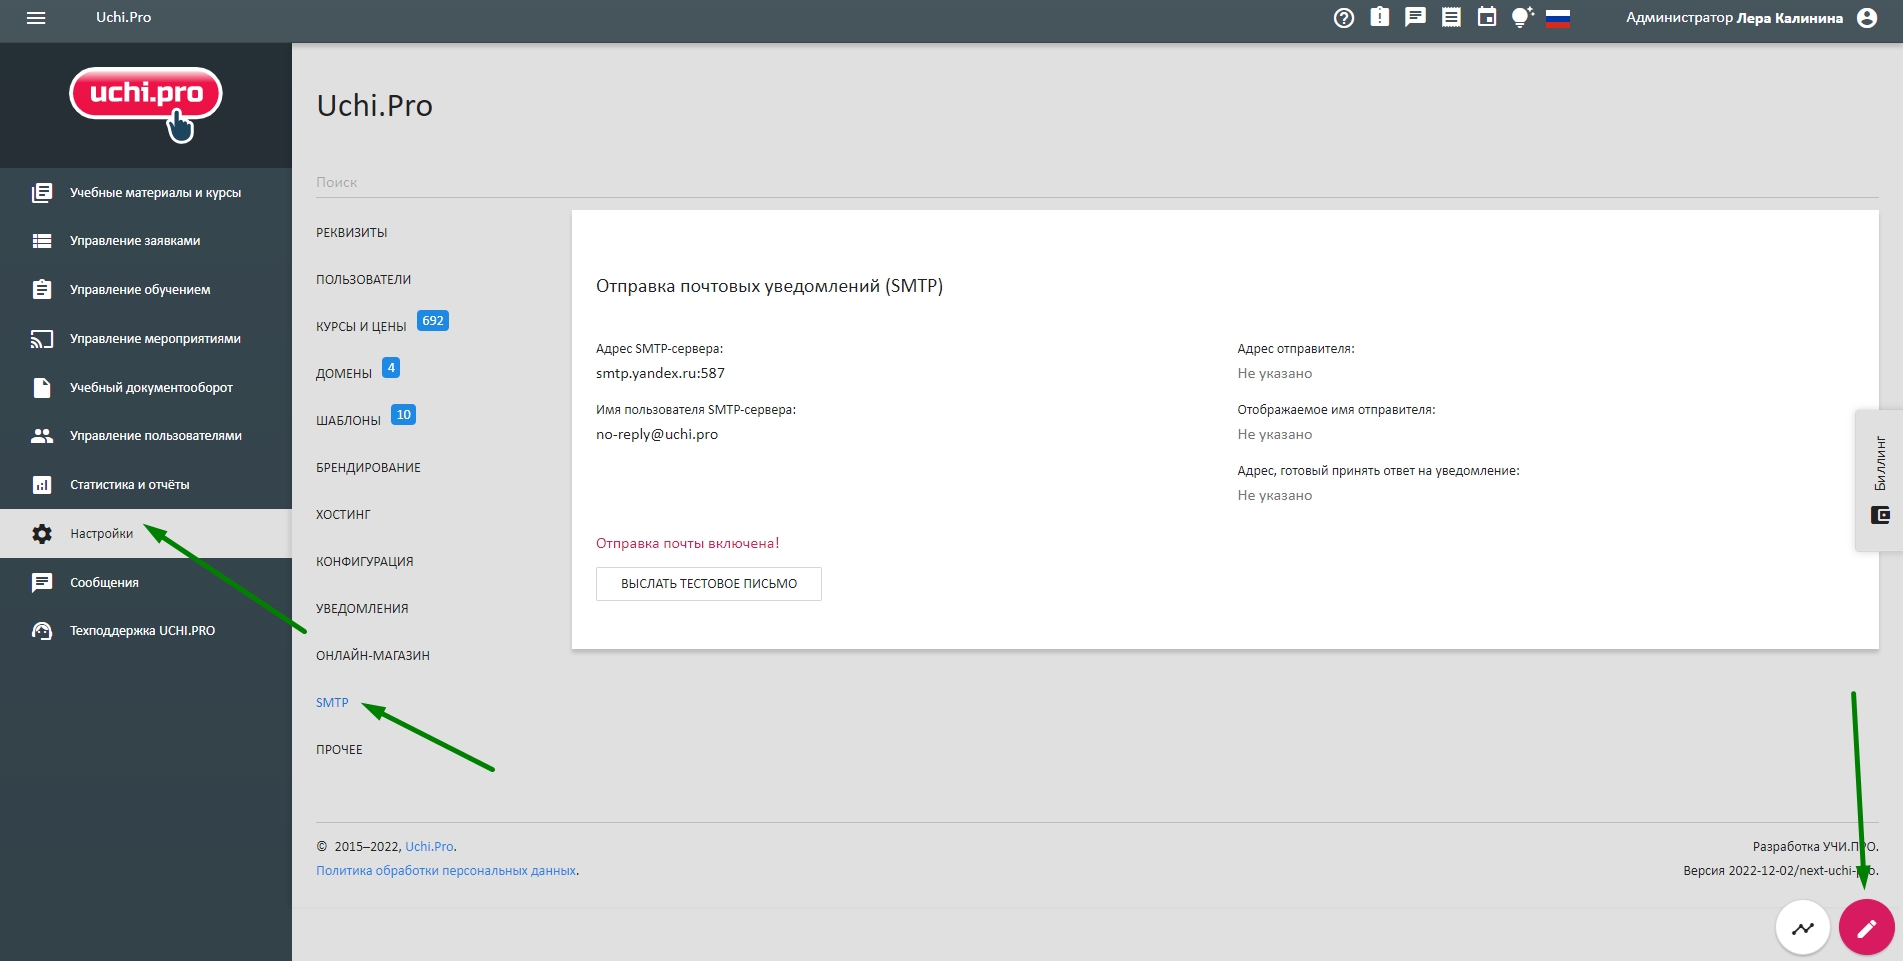Open the calendar events icon in header
Screen dimensions: 1903x961
click(x=1487, y=17)
